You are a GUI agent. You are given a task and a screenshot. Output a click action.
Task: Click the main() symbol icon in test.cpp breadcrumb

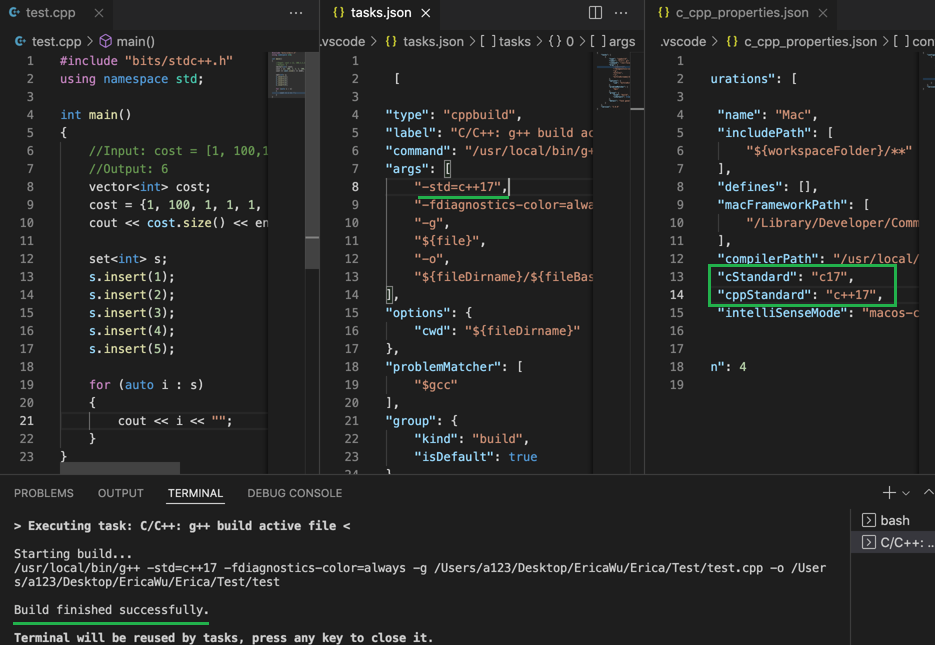click(x=103, y=41)
